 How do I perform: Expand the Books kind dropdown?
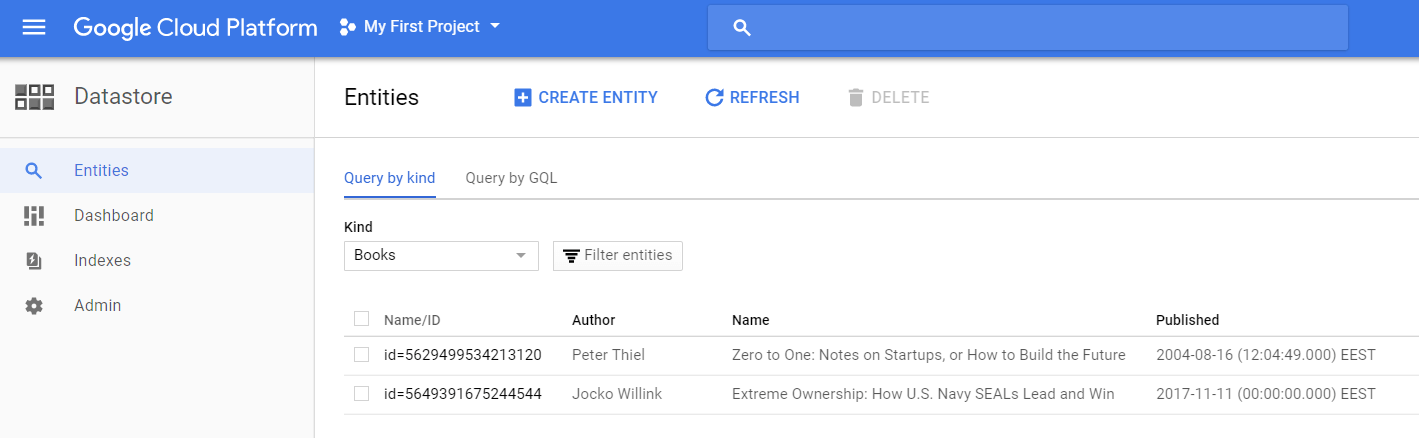pyautogui.click(x=441, y=256)
